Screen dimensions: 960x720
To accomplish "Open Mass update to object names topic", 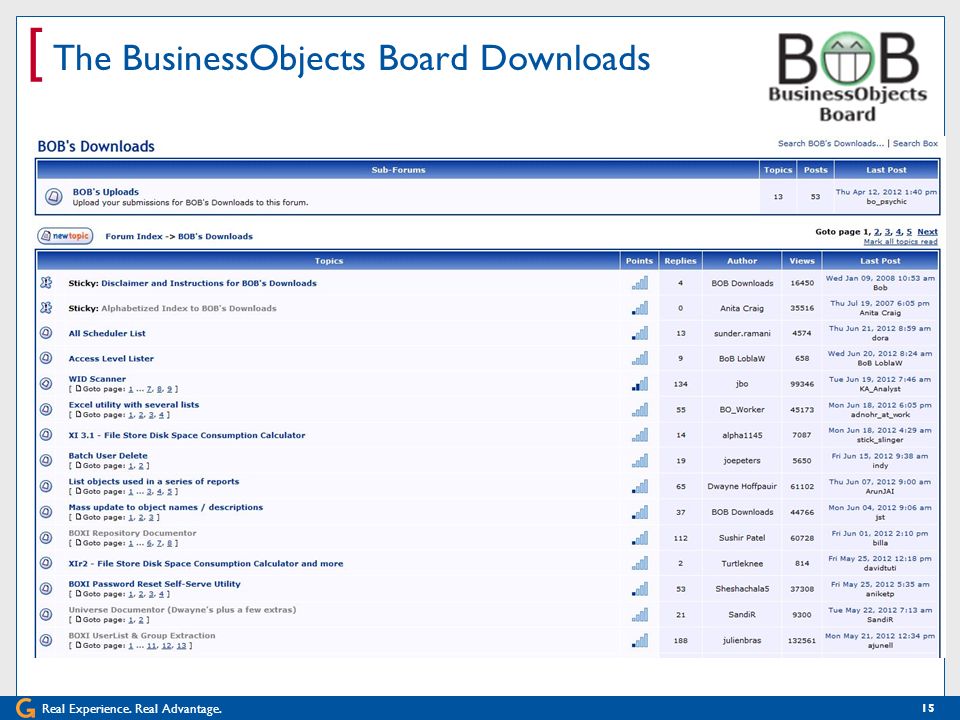I will point(165,507).
